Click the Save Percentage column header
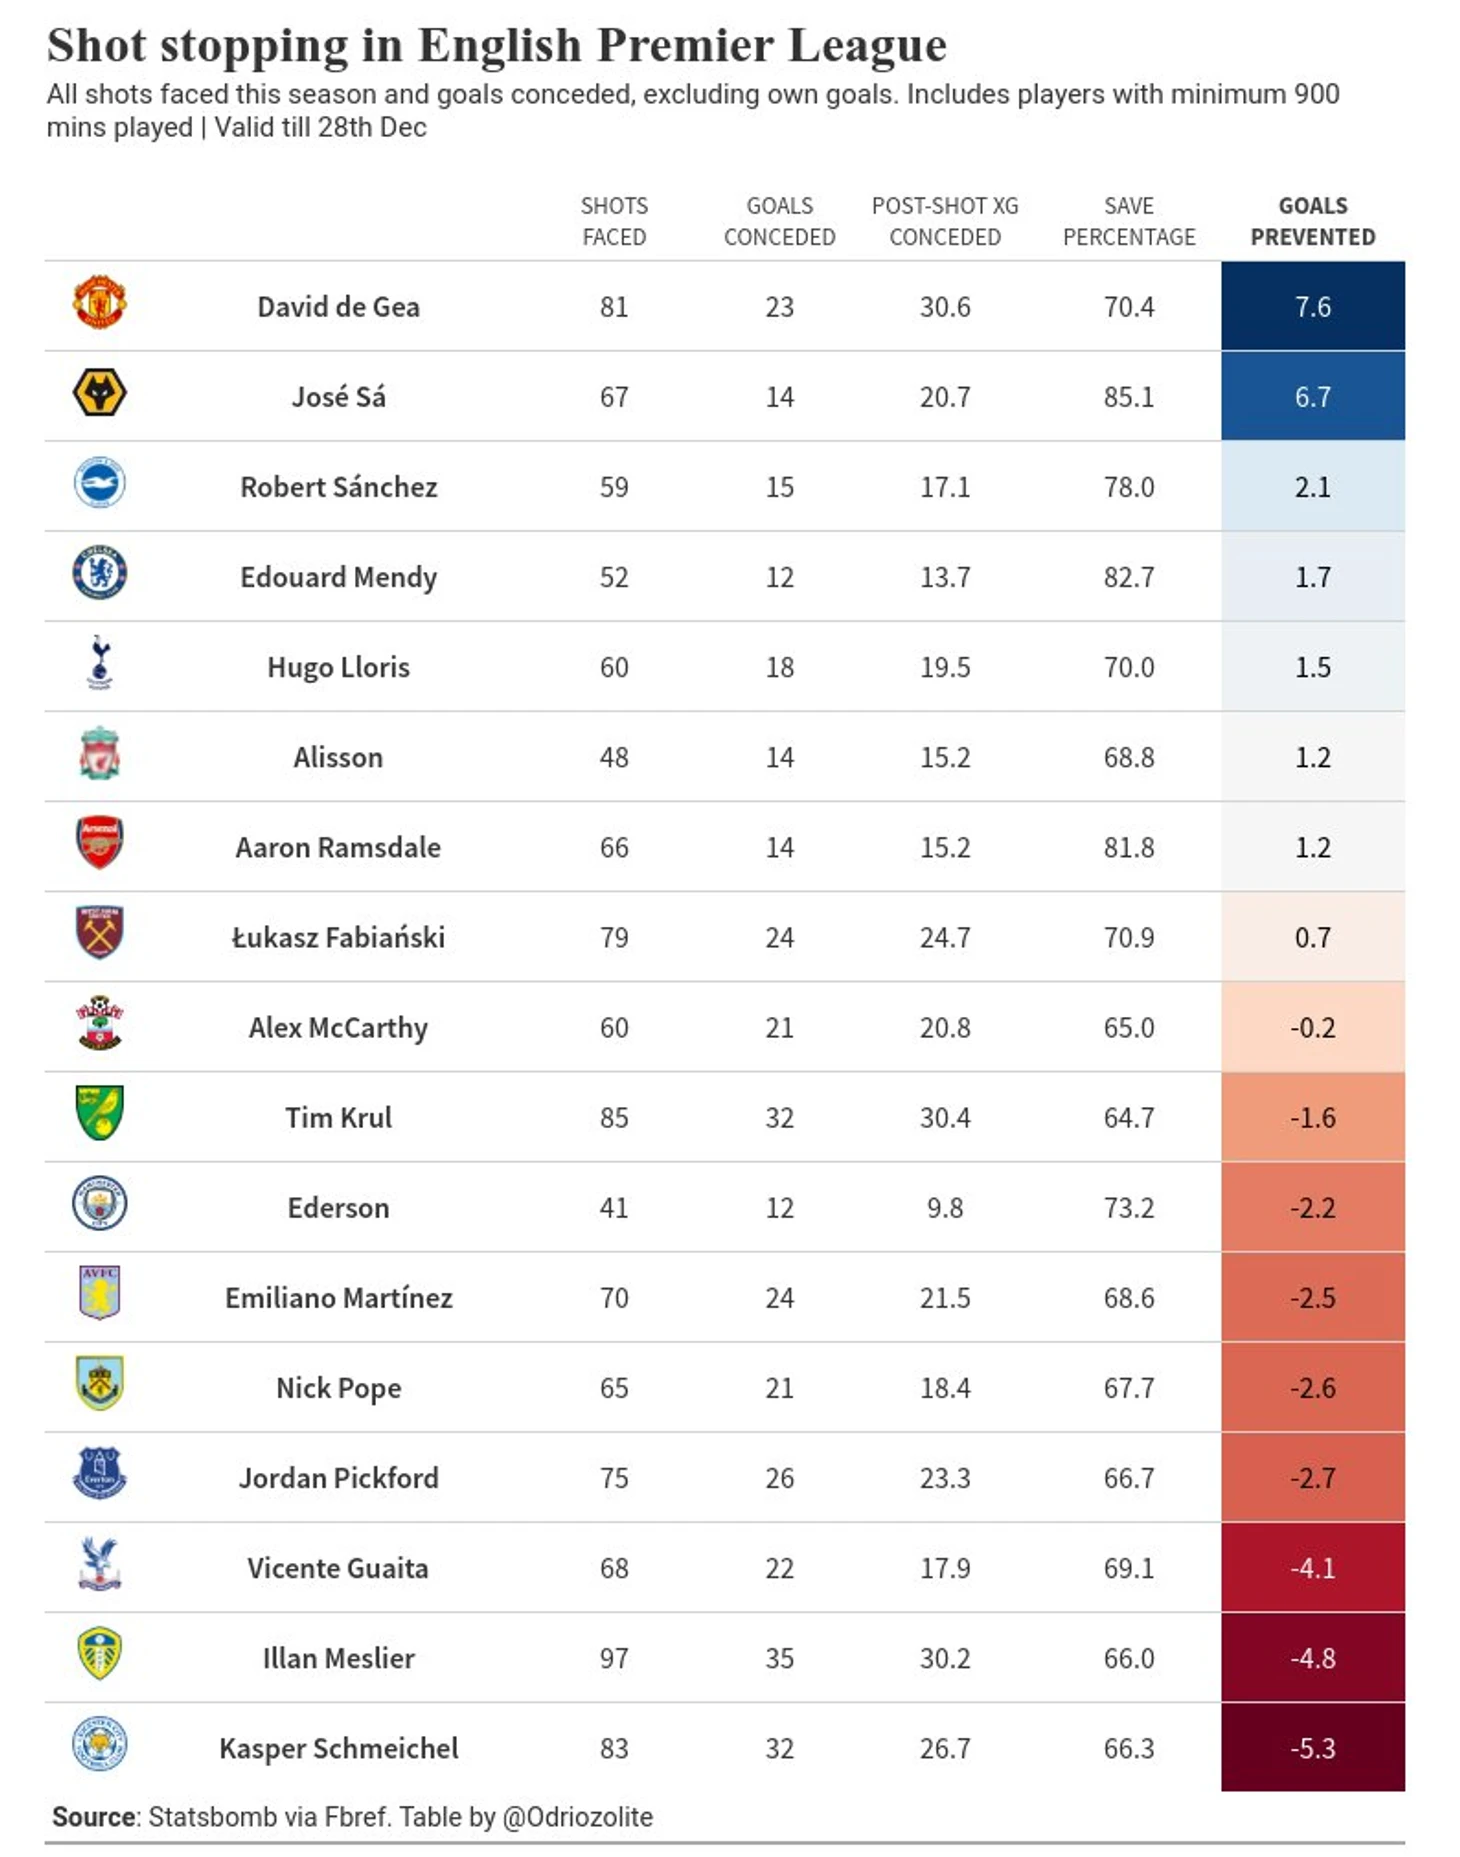The height and width of the screenshot is (1857, 1460). click(1128, 221)
